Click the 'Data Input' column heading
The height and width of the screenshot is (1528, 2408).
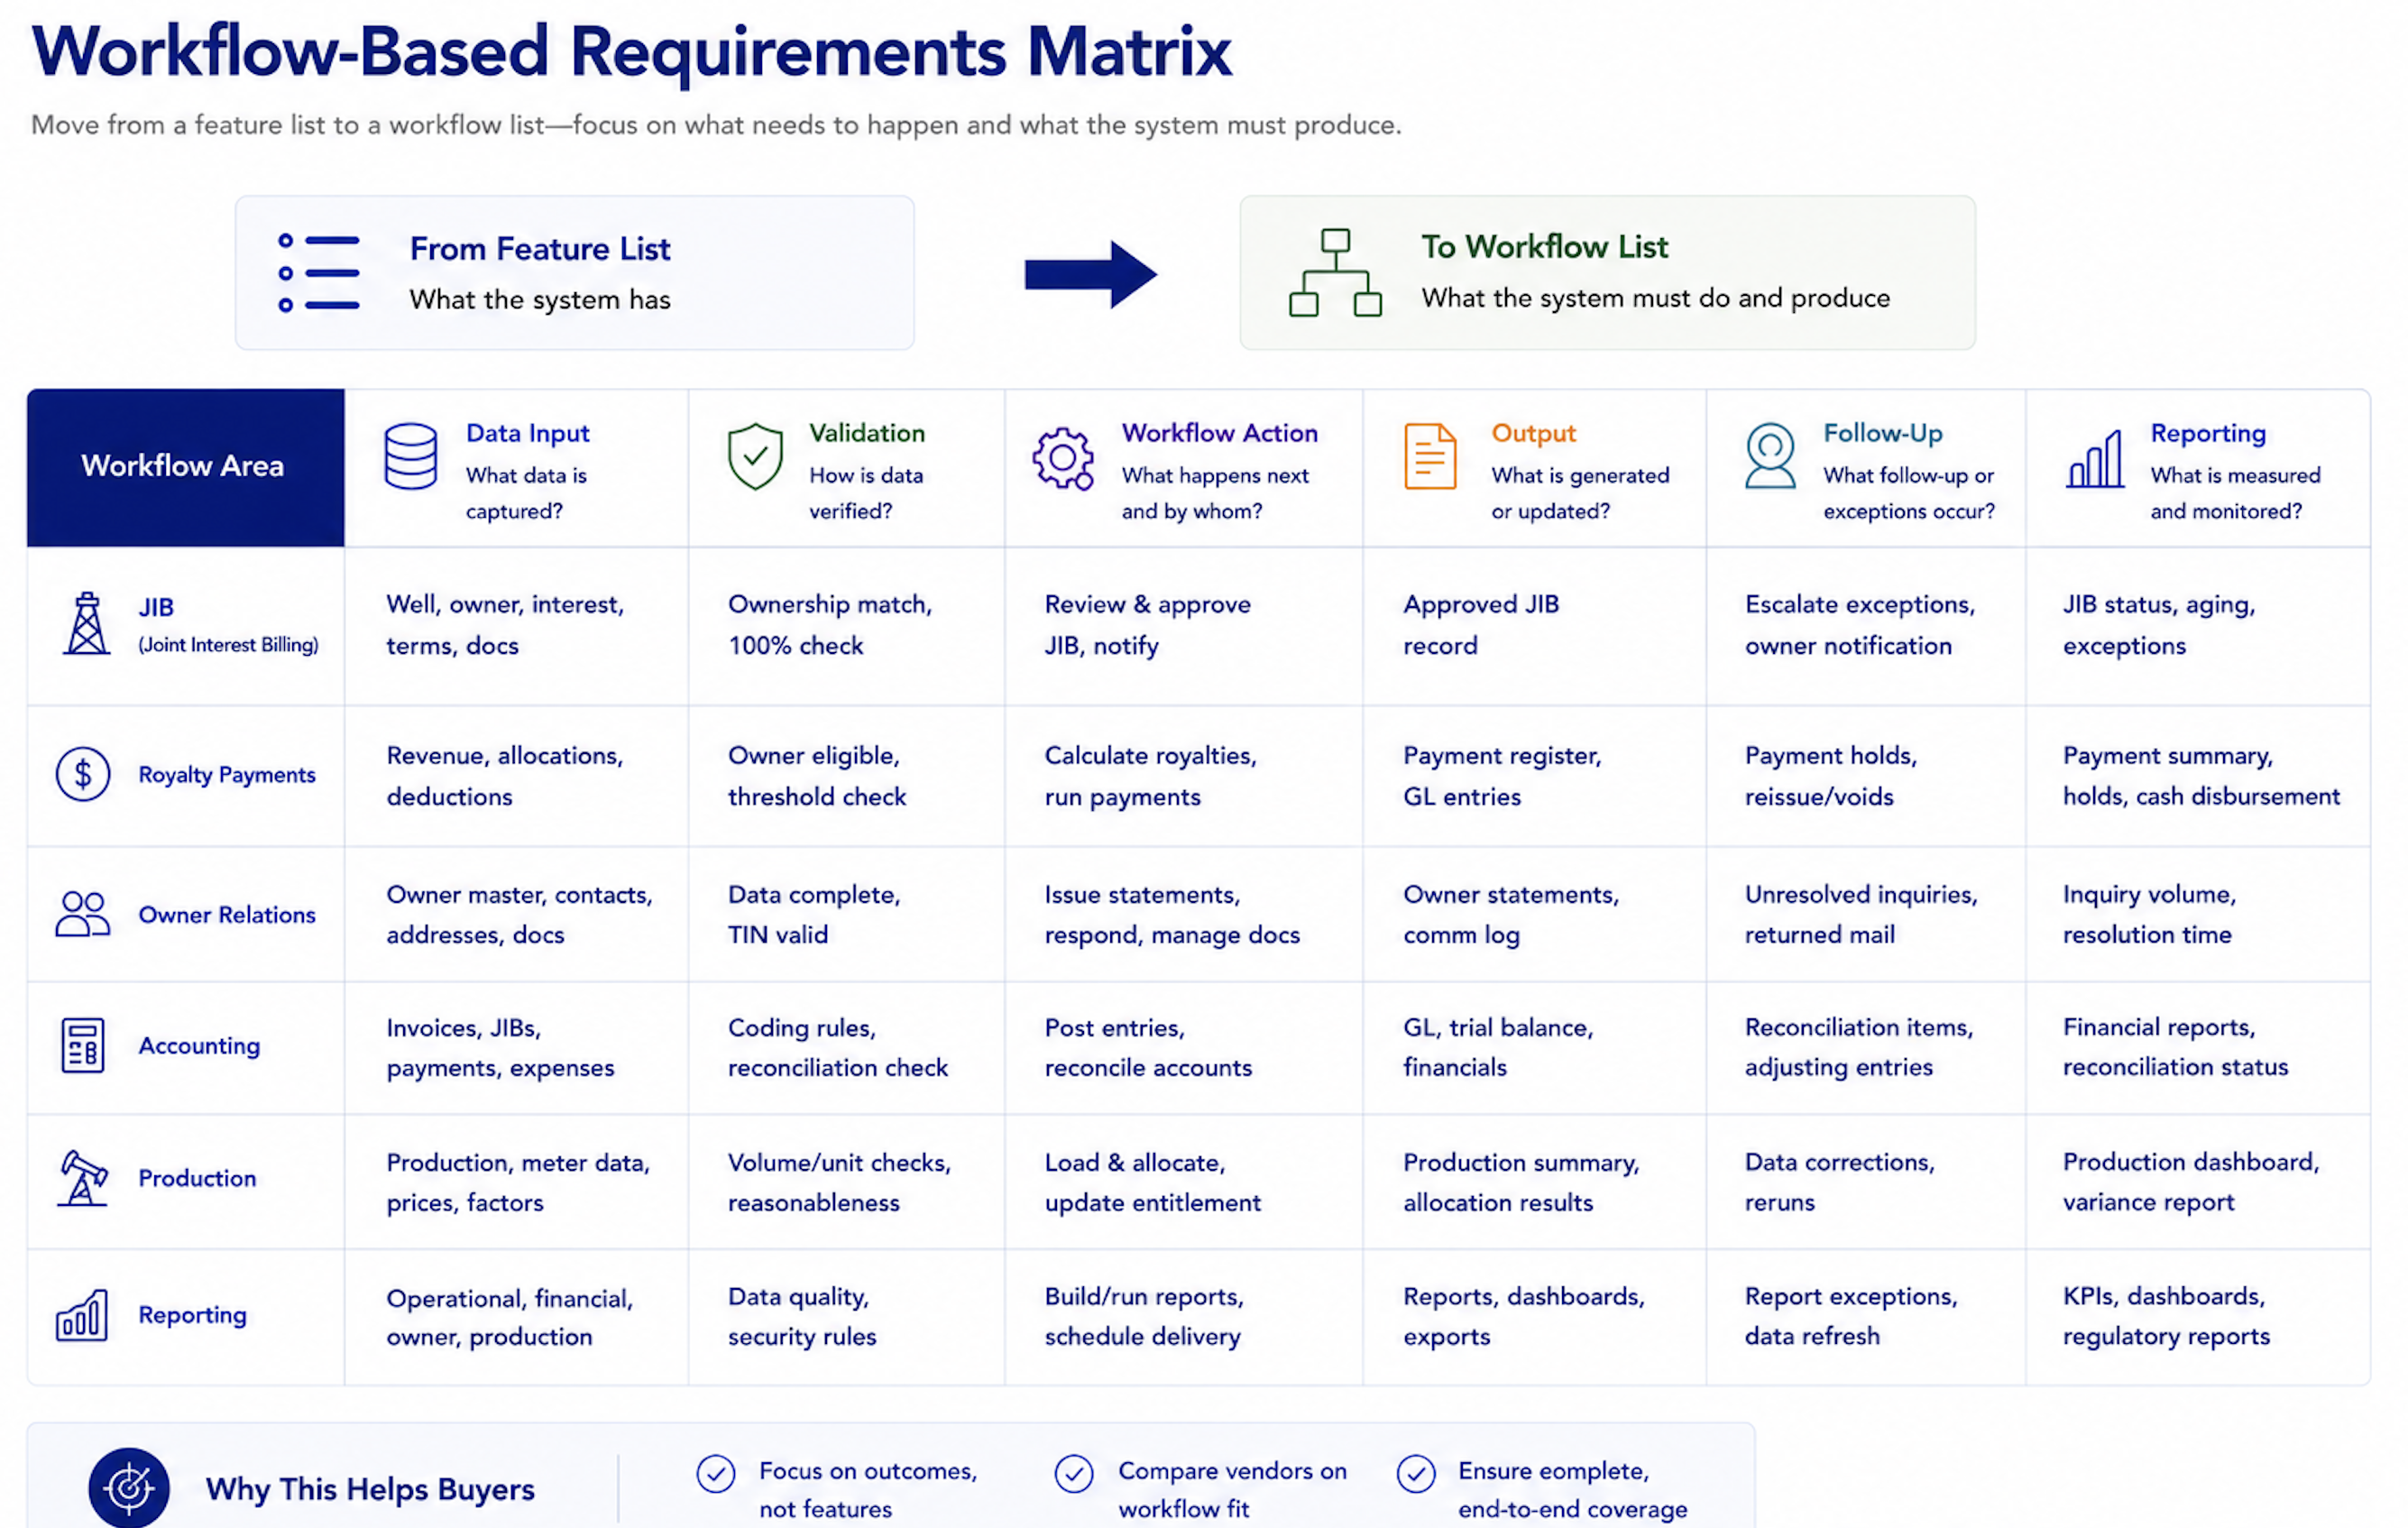pos(528,433)
